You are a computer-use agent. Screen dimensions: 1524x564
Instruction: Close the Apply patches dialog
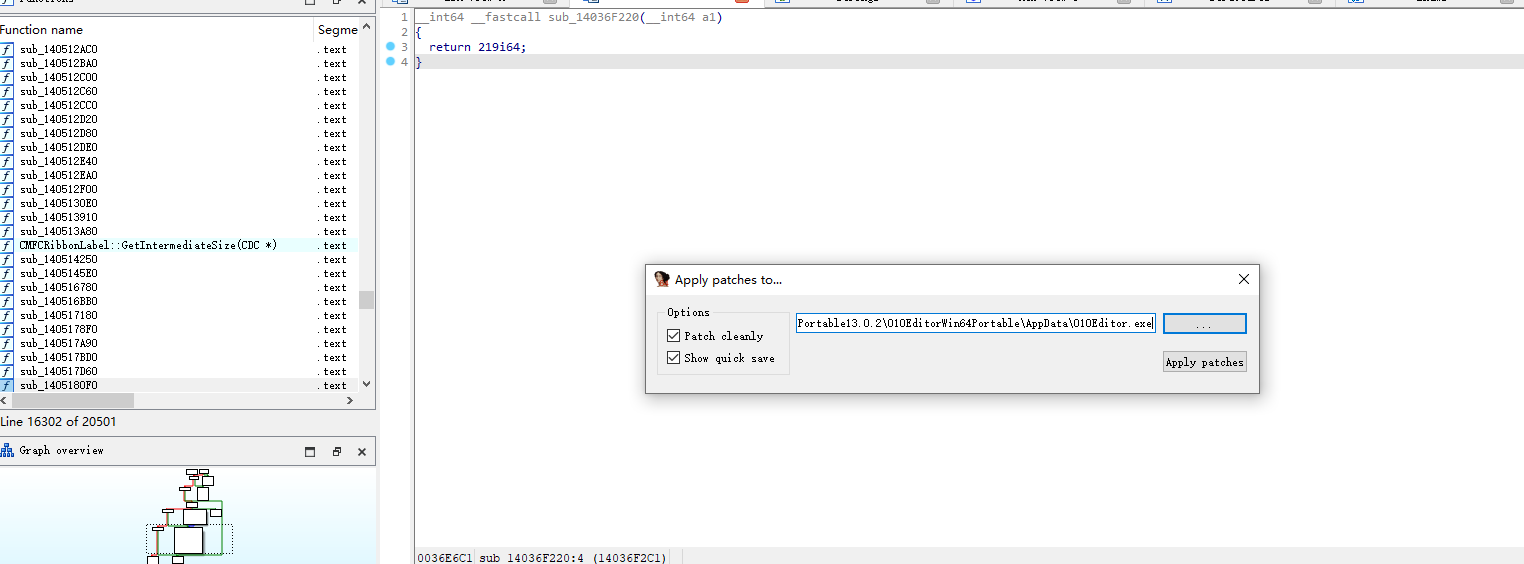click(1243, 280)
